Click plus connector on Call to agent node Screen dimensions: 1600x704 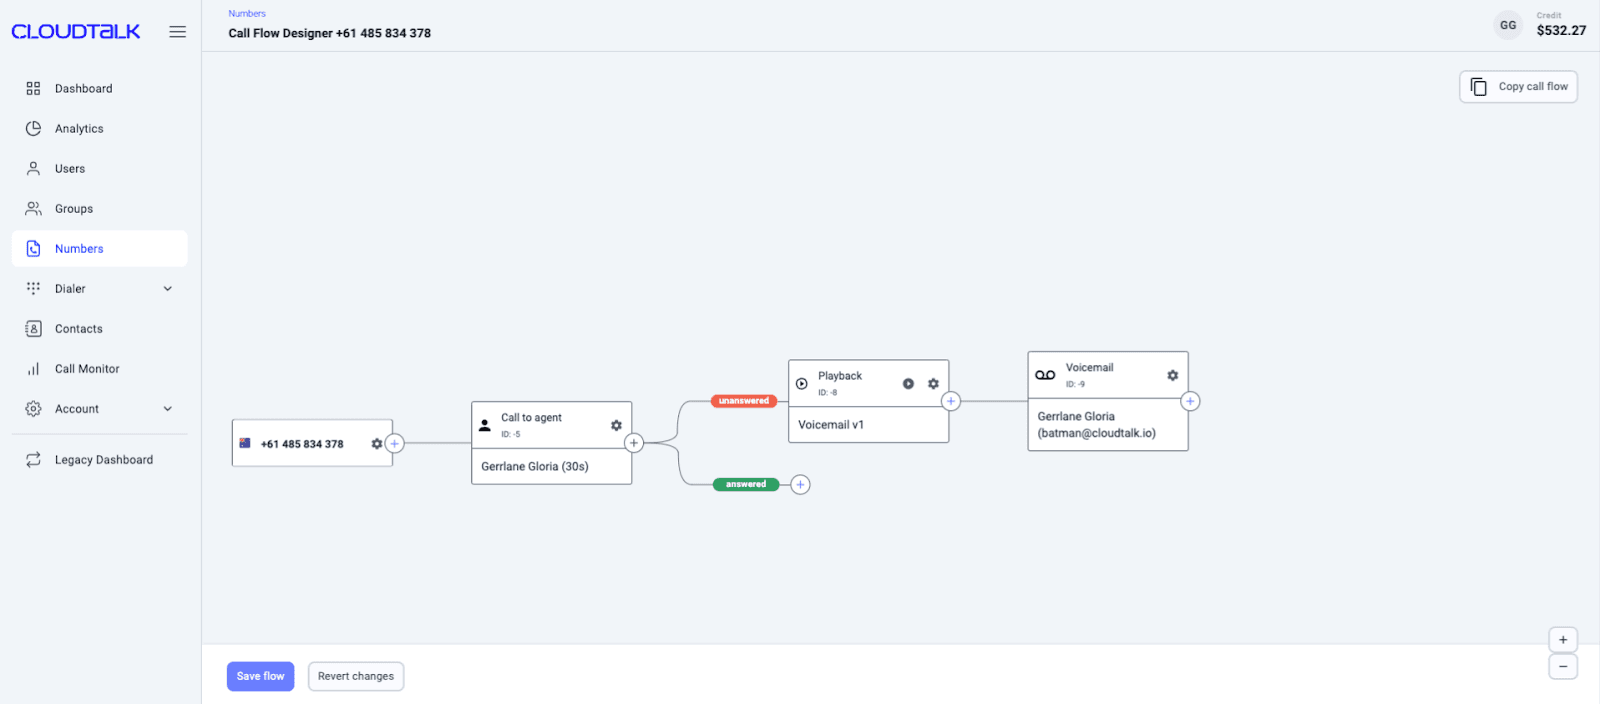point(633,443)
